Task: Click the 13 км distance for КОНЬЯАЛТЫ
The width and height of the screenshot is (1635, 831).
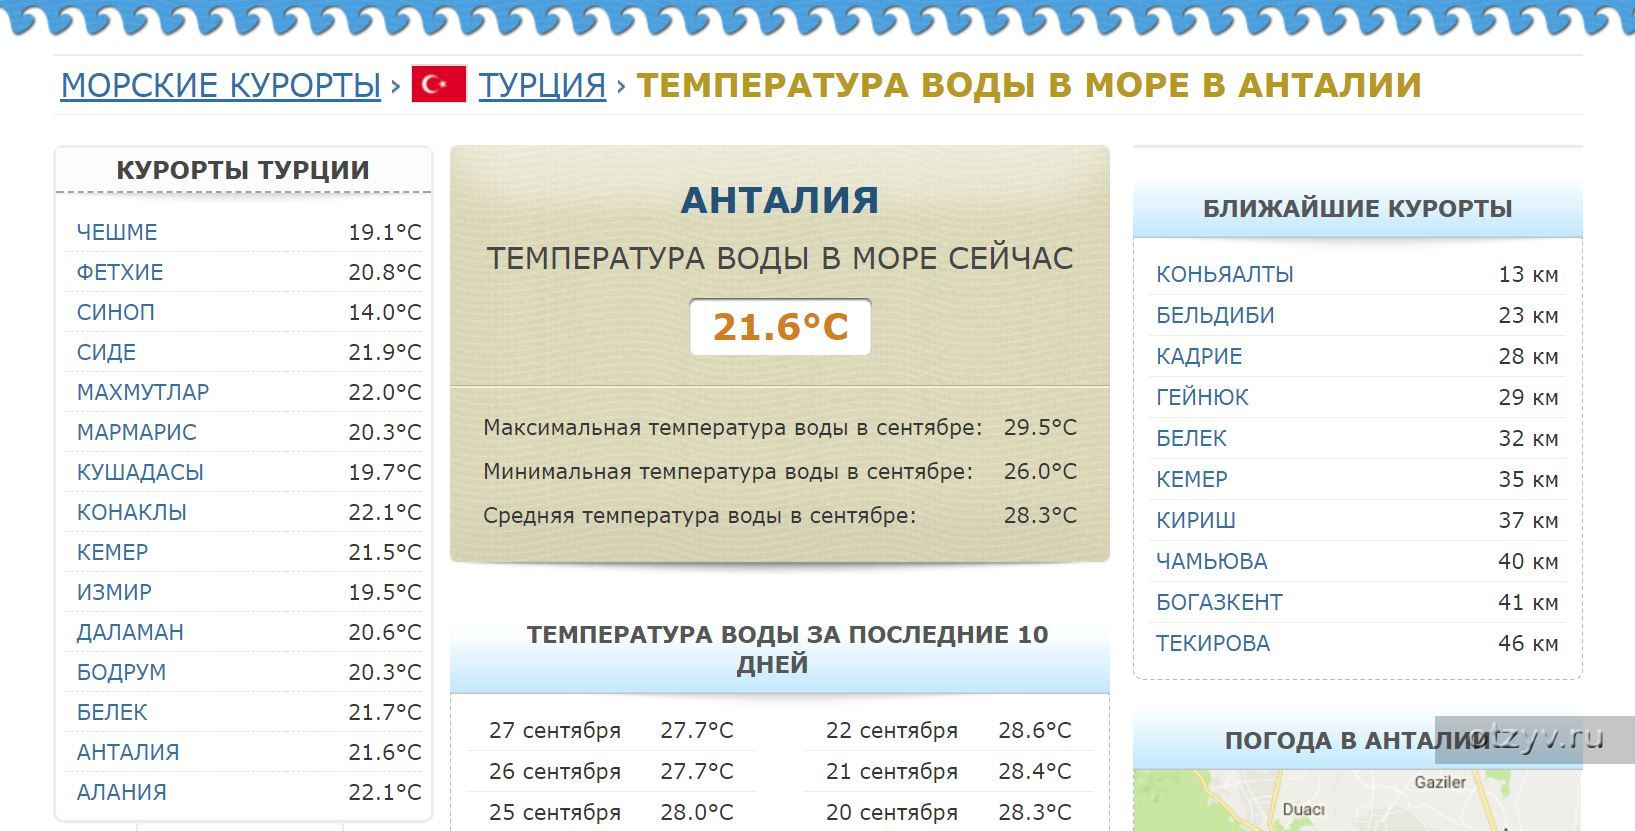Action: coord(1528,274)
